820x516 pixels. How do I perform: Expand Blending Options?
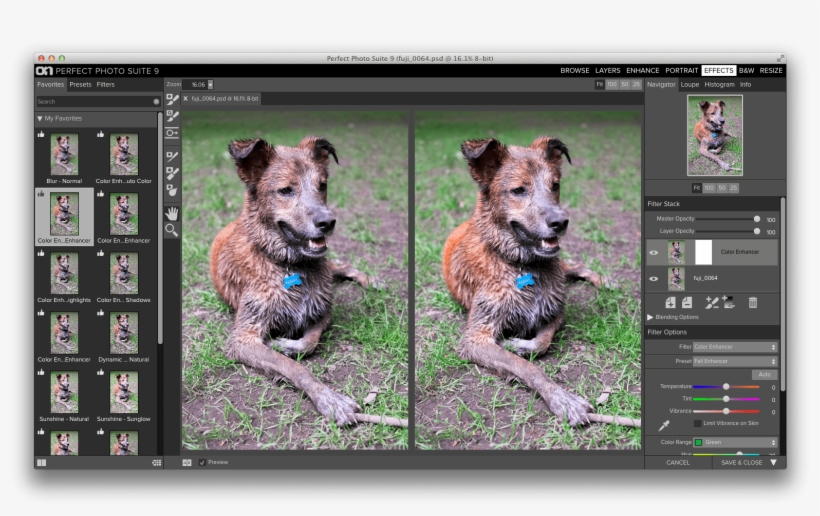(x=650, y=317)
